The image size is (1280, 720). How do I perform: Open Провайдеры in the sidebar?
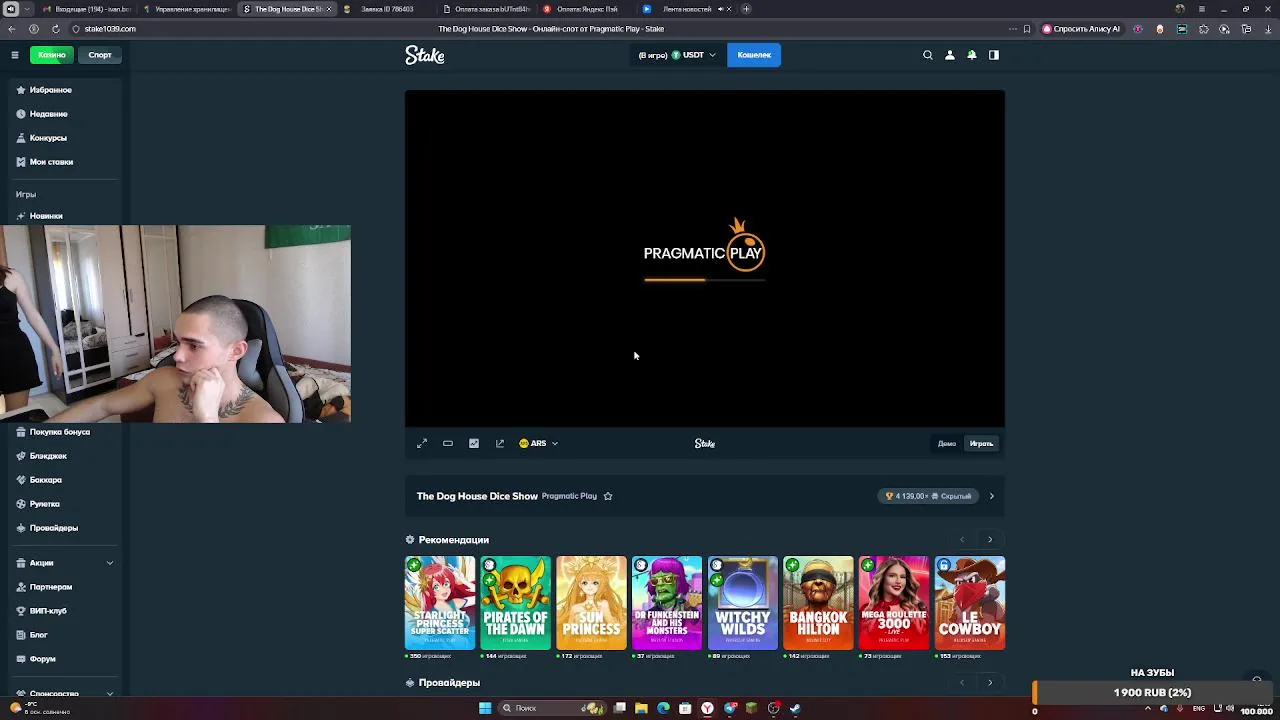pyautogui.click(x=53, y=528)
